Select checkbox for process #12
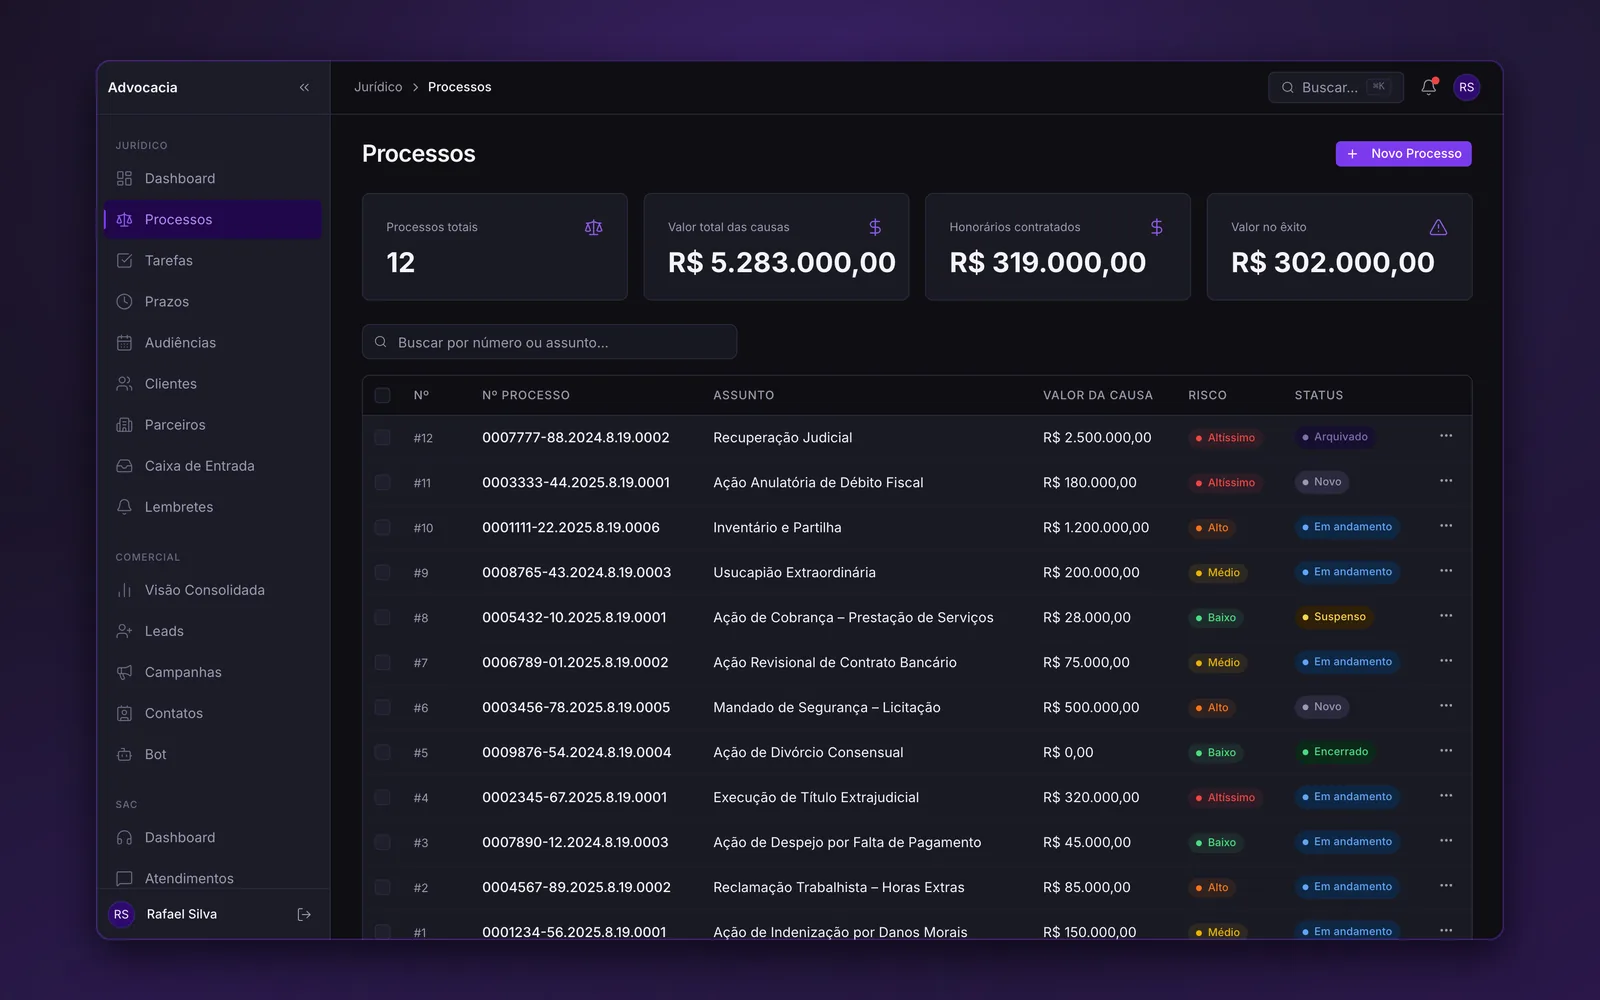The width and height of the screenshot is (1600, 1000). tap(382, 437)
